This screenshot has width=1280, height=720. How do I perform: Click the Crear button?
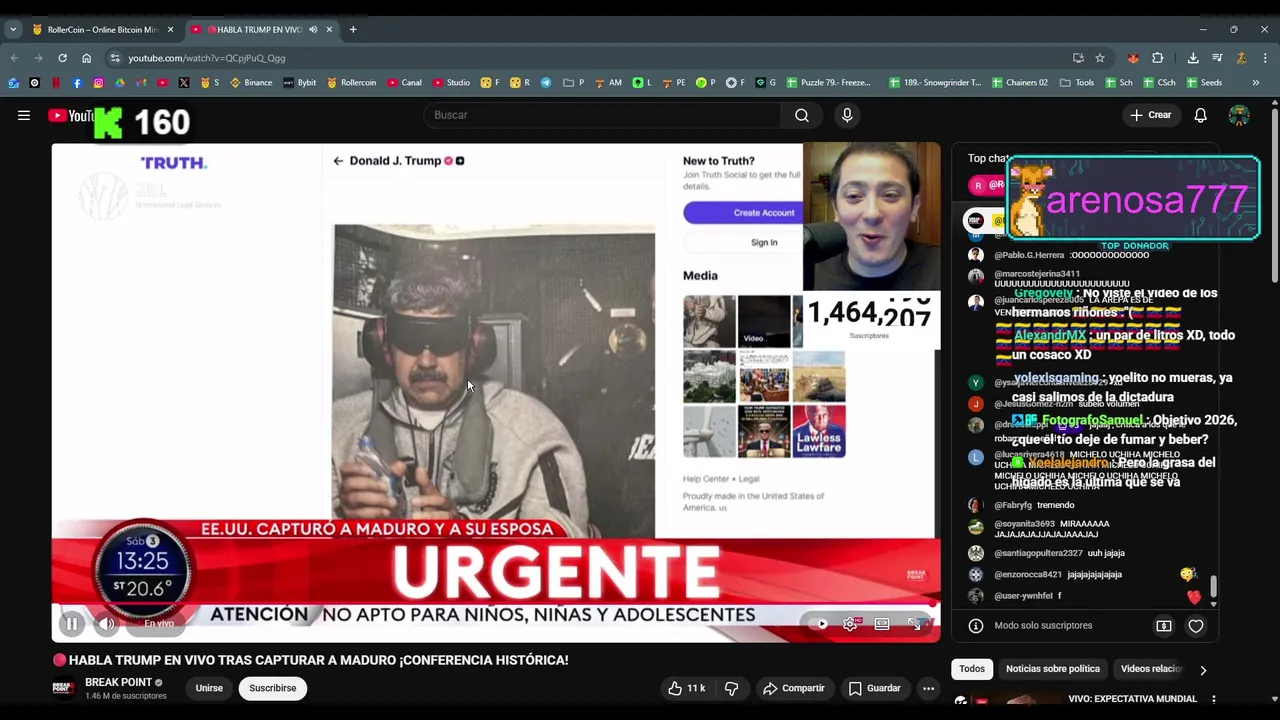point(1150,115)
